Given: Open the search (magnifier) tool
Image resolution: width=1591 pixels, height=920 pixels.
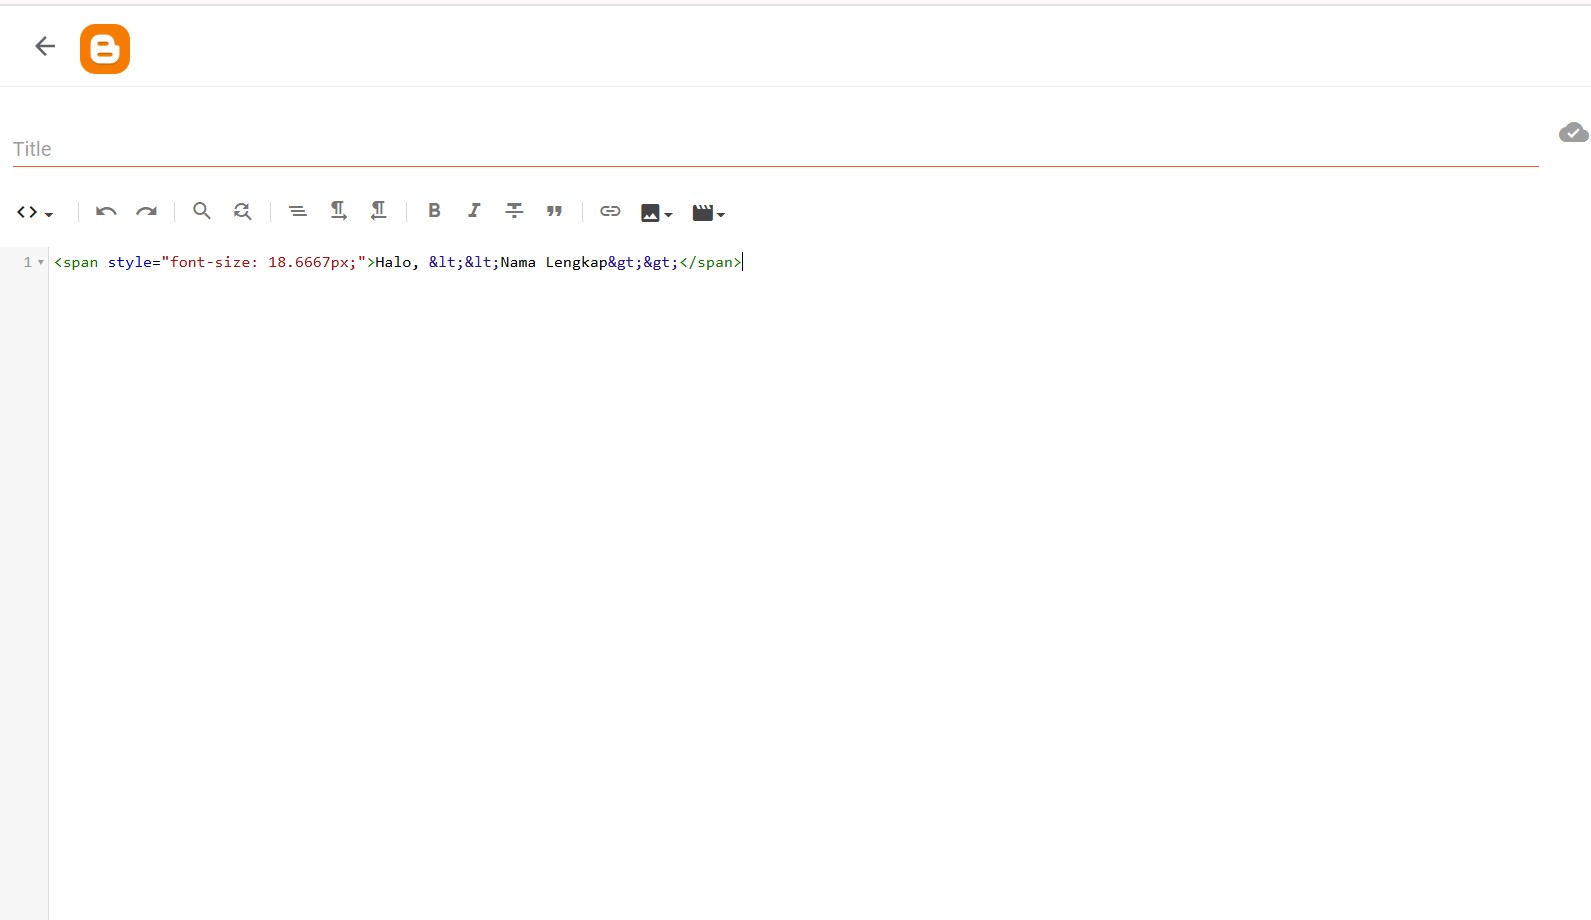Looking at the screenshot, I should pos(202,211).
